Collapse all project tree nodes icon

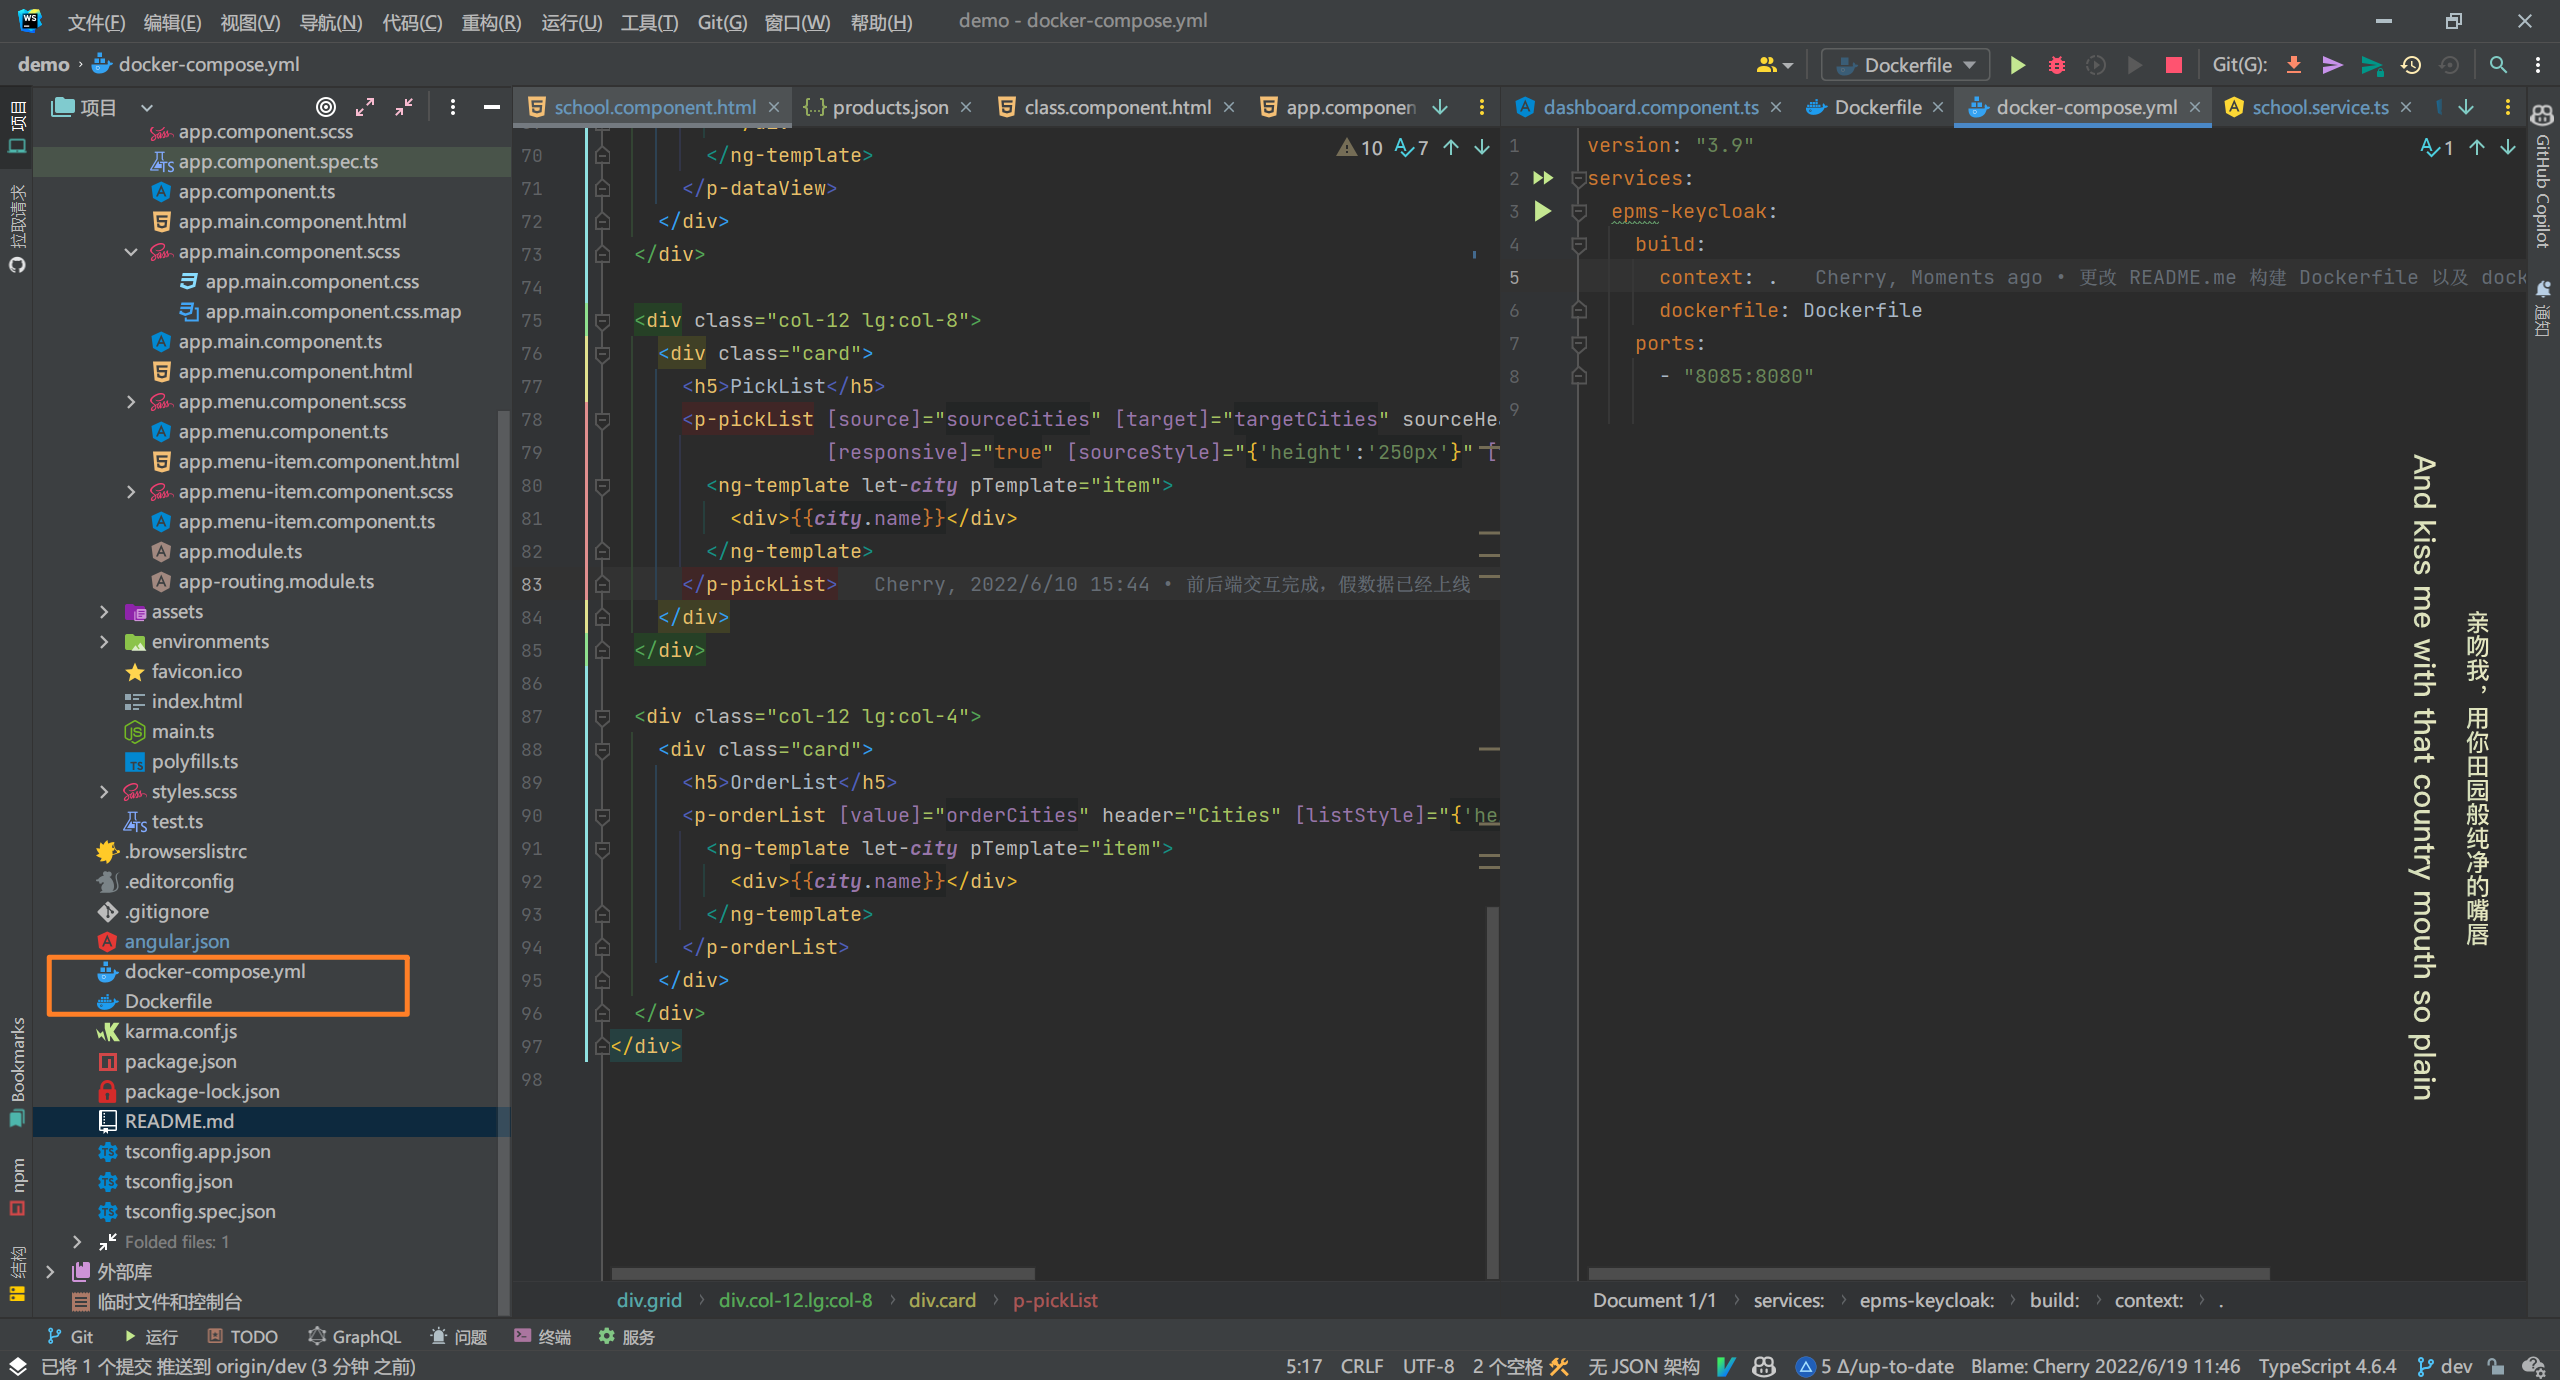tap(404, 107)
